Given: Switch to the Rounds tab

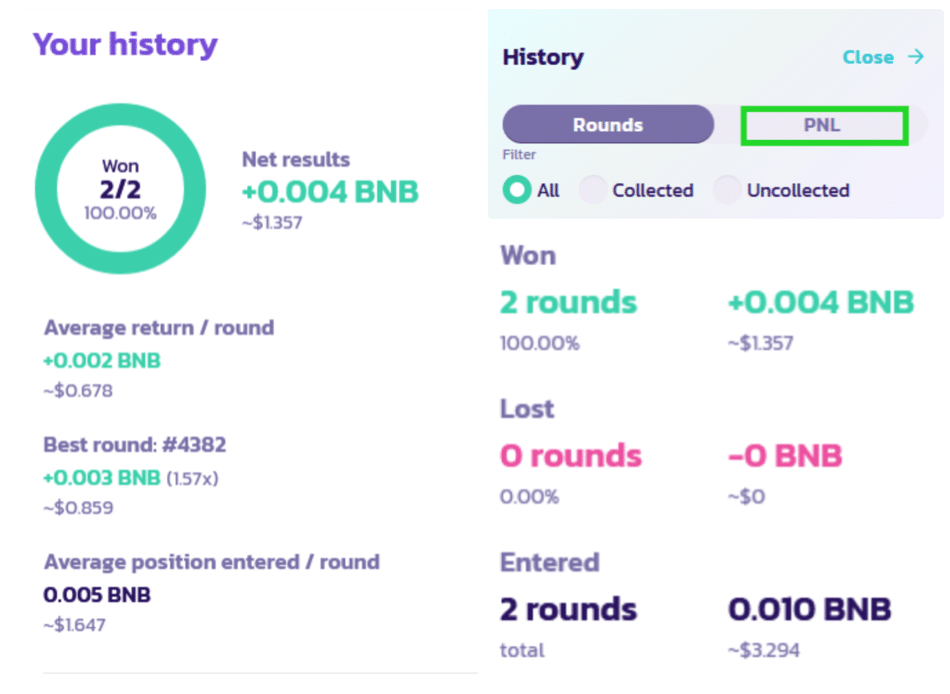Looking at the screenshot, I should 608,125.
